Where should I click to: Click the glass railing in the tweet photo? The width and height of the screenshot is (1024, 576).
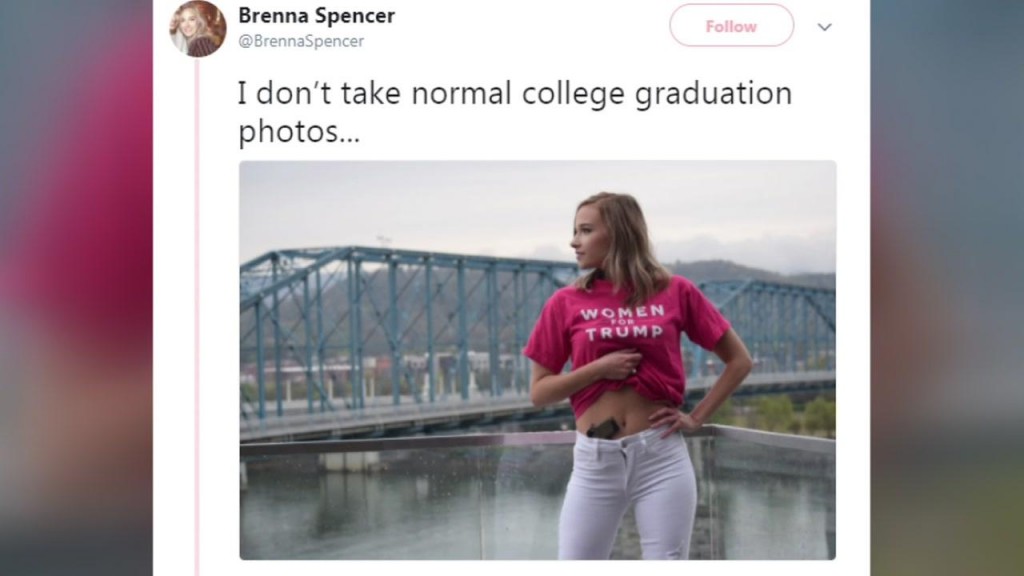[x=405, y=496]
